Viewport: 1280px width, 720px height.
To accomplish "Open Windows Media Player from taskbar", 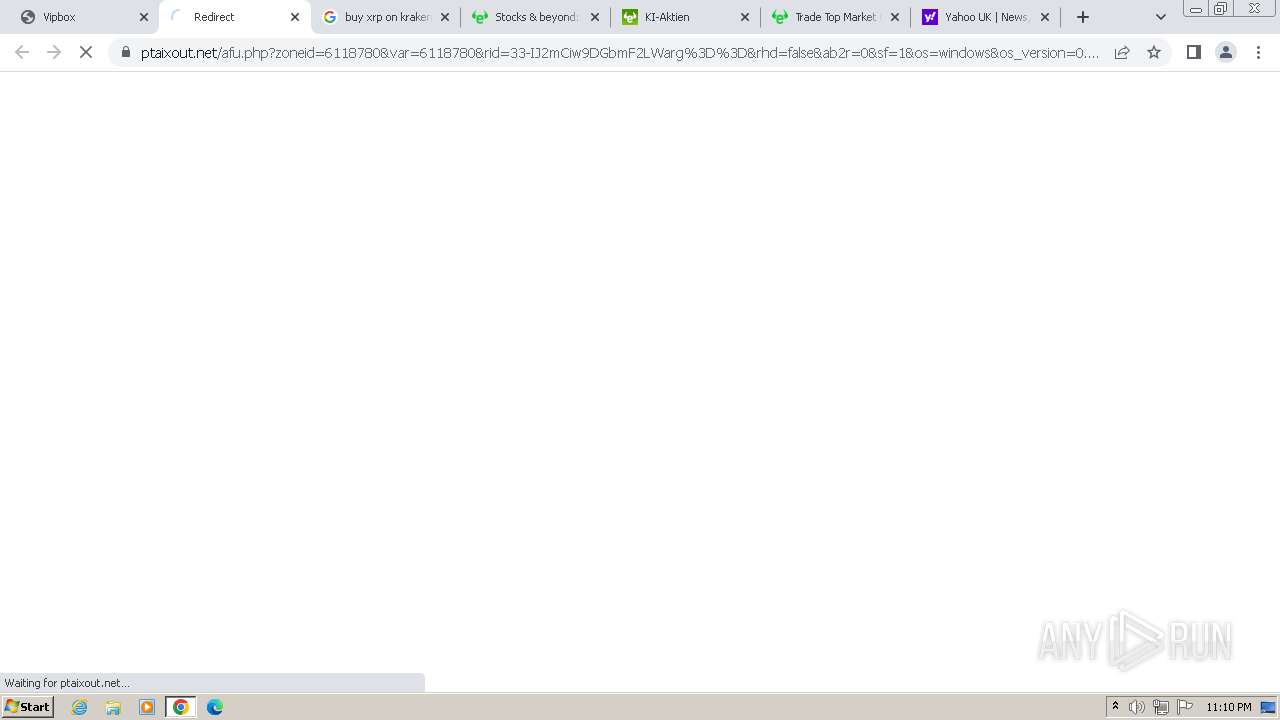I will pos(147,707).
